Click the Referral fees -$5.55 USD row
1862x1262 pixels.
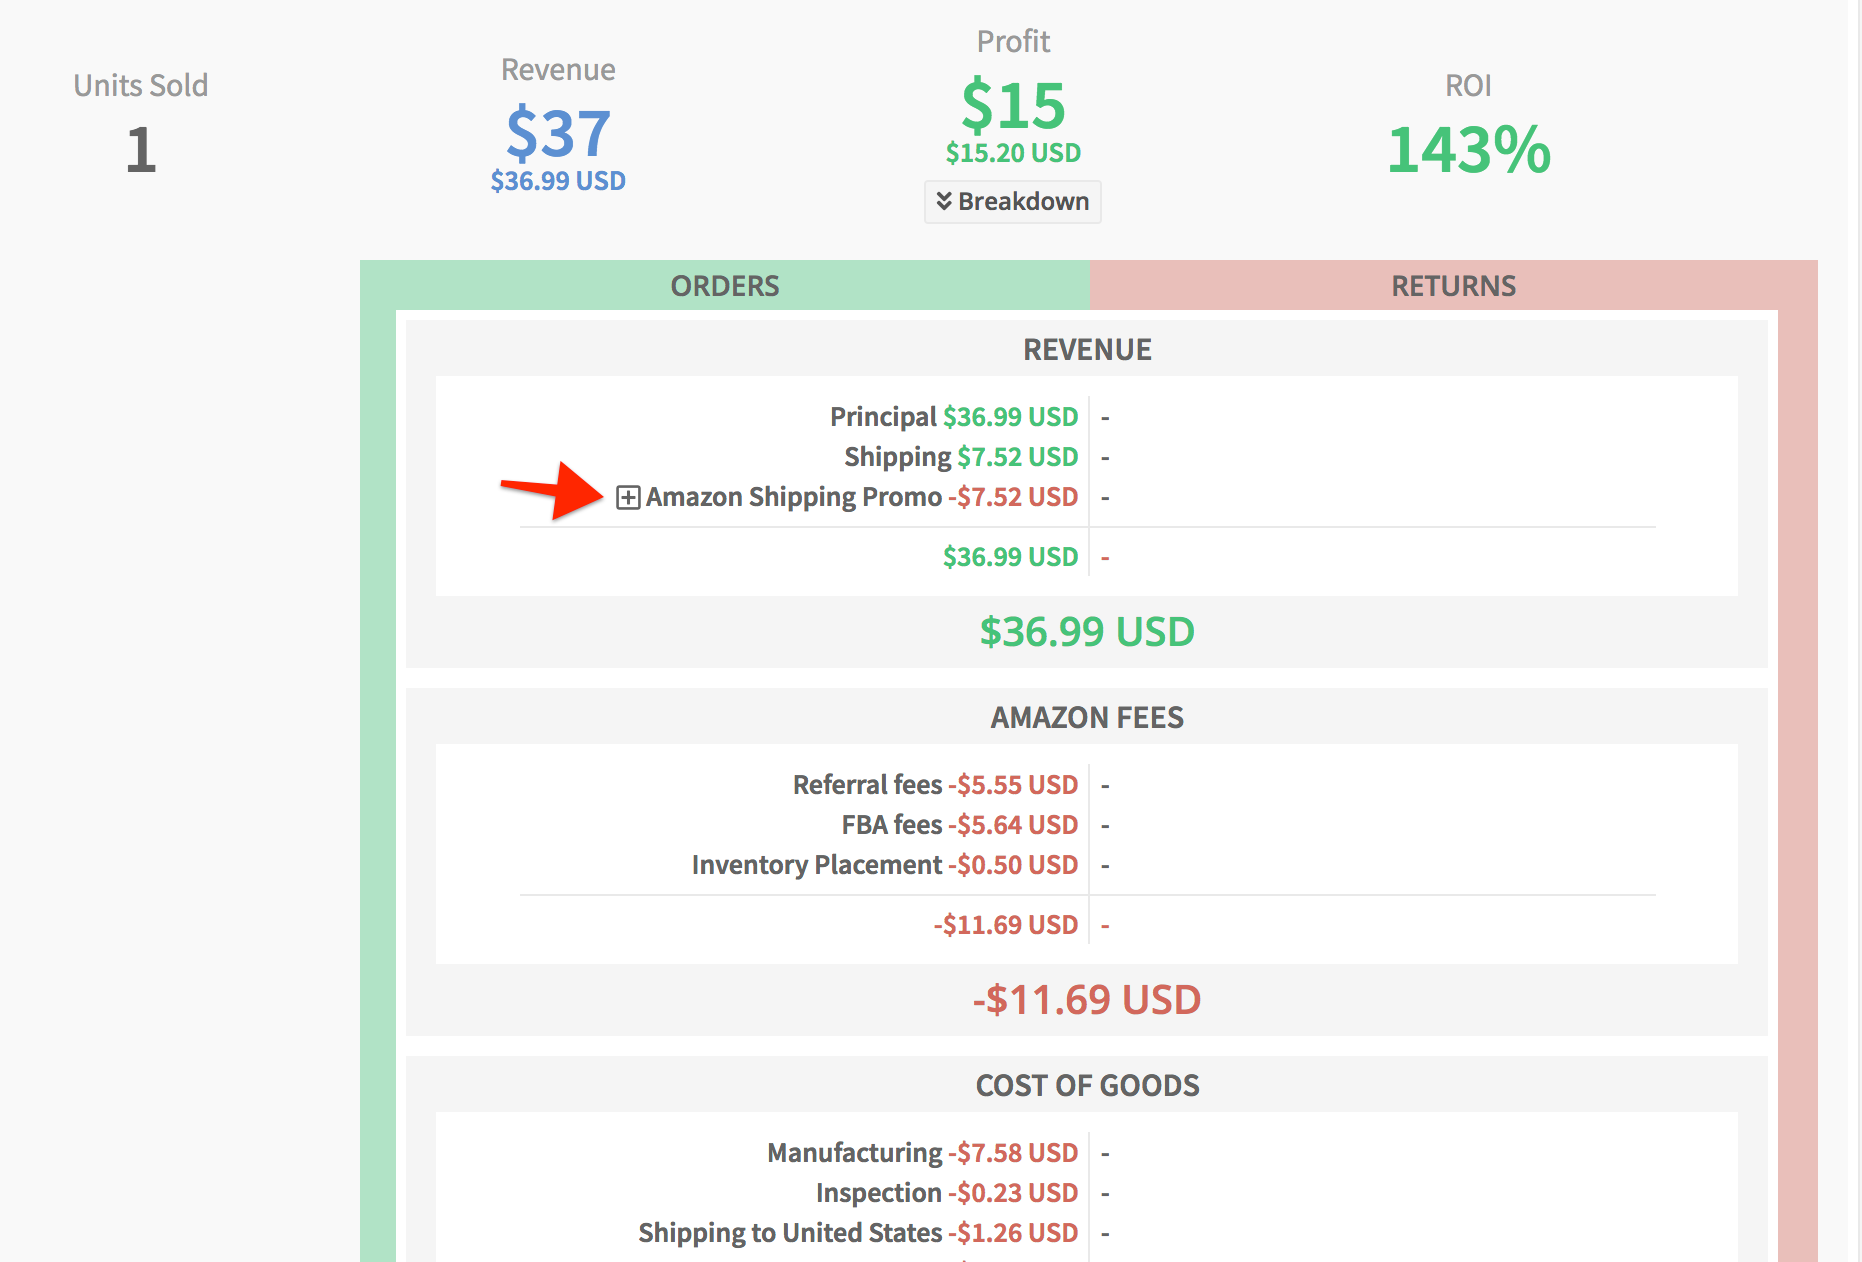click(x=935, y=785)
